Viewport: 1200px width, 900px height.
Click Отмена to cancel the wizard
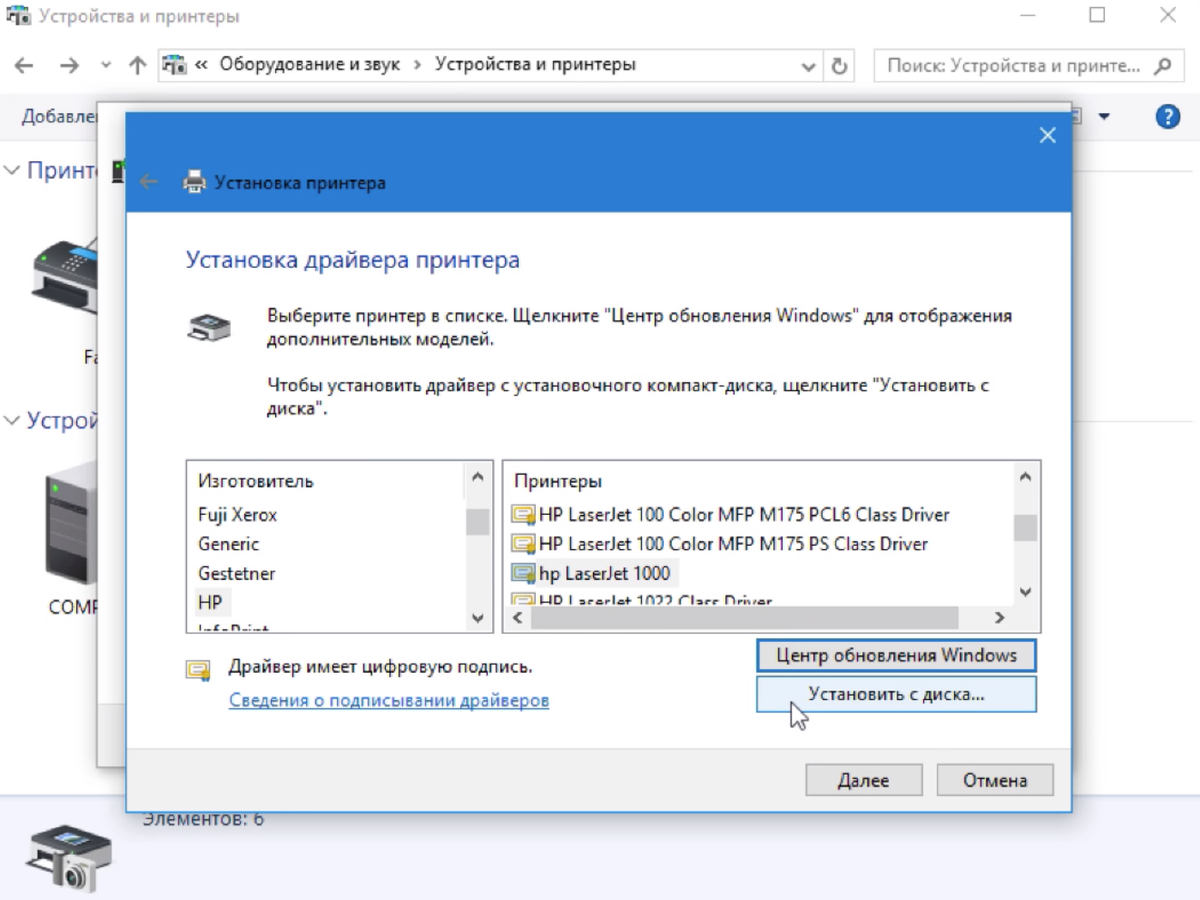995,780
